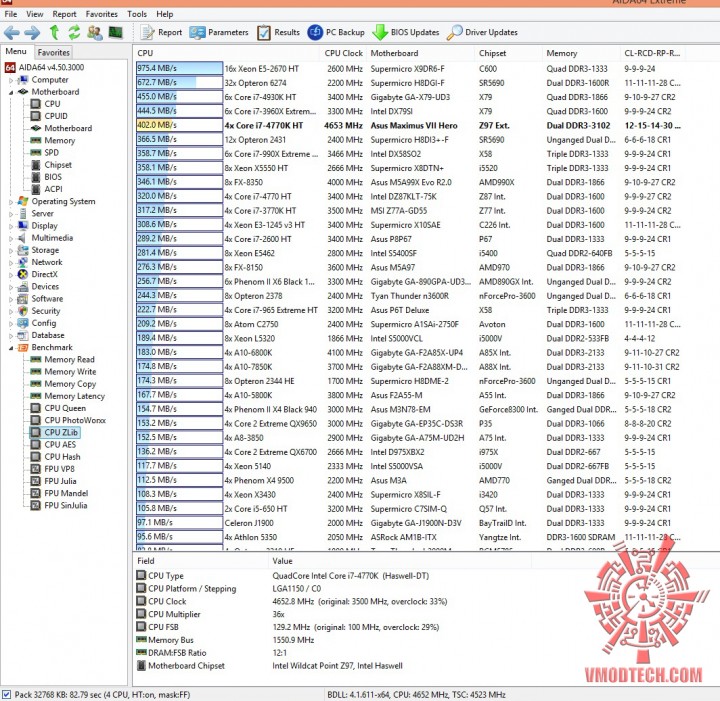The height and width of the screenshot is (701, 720).
Task: Open the BIOS tree item
Action: [46, 177]
